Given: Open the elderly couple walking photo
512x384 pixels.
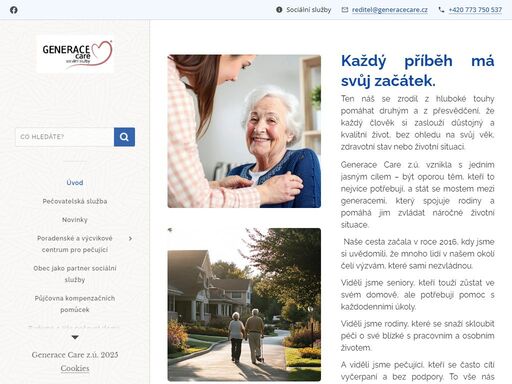Looking at the screenshot, I should coord(244,305).
